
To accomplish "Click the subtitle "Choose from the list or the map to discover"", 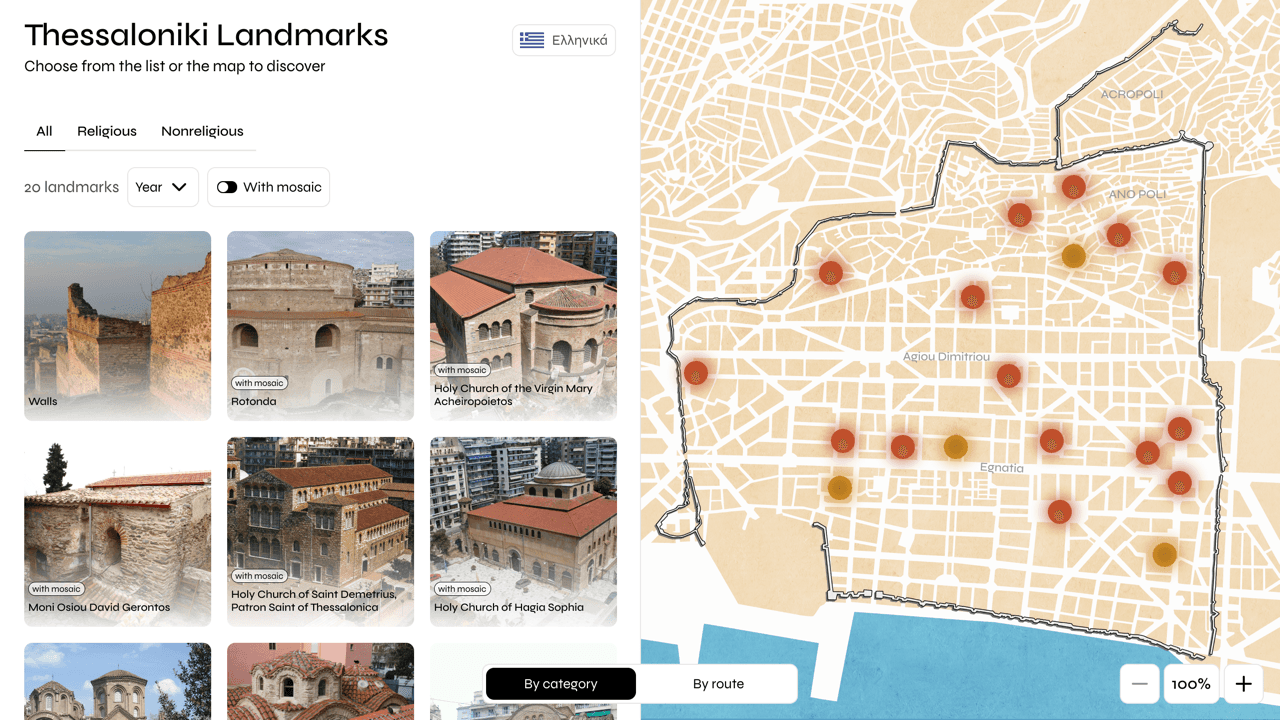I will 175,66.
